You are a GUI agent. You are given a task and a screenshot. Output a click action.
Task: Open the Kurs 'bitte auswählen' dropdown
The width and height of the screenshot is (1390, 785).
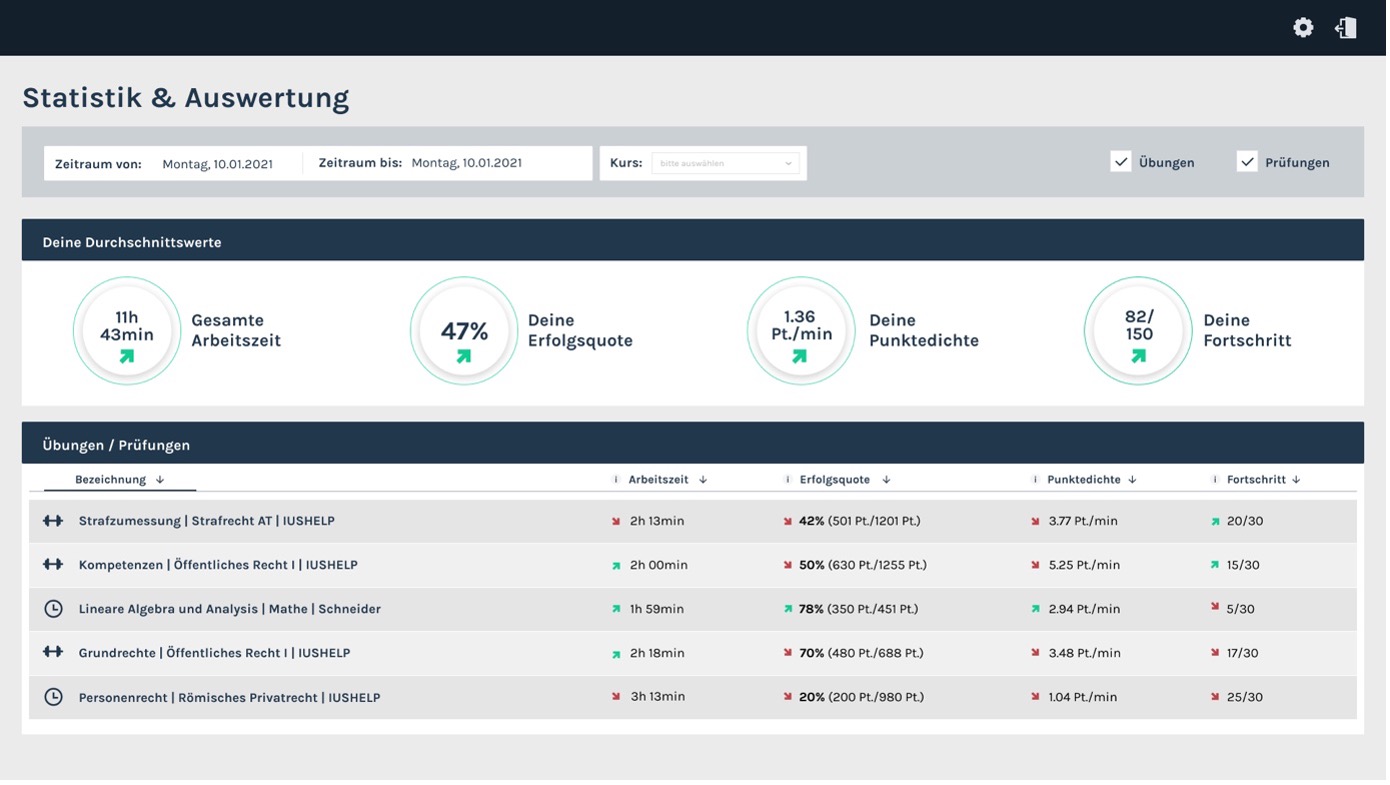click(725, 163)
